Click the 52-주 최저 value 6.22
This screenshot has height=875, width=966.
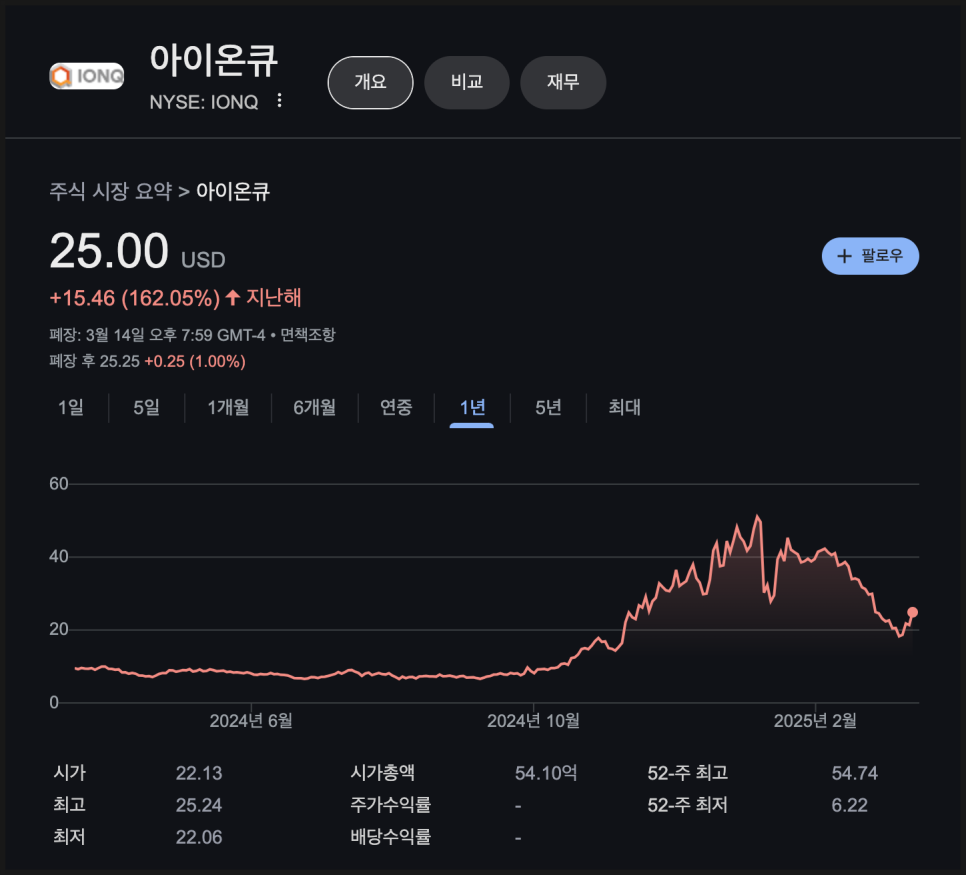click(849, 805)
